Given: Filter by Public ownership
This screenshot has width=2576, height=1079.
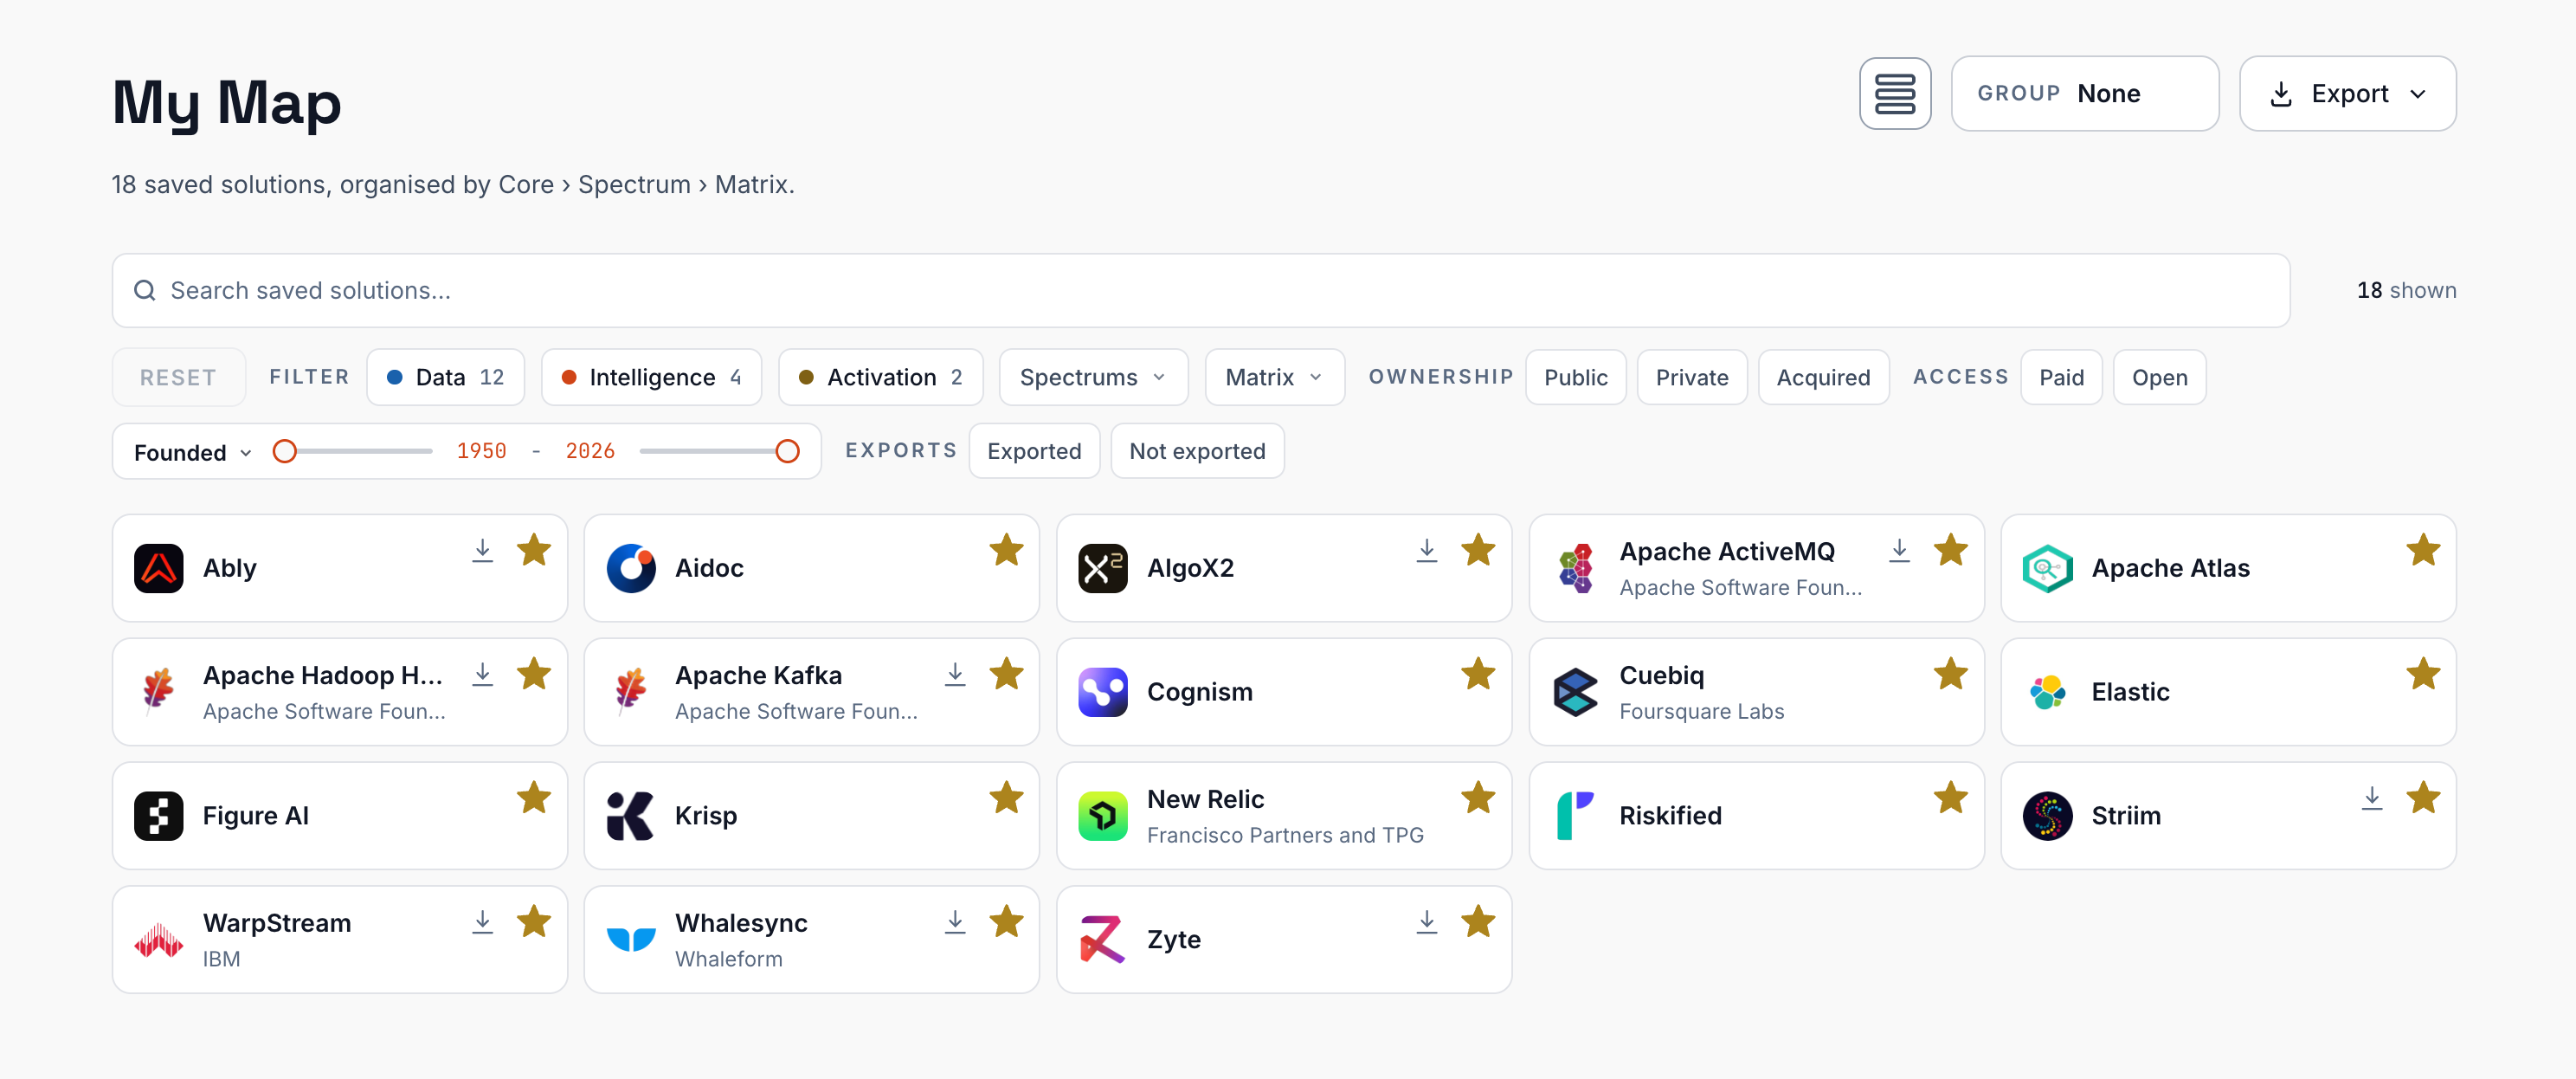Looking at the screenshot, I should [1575, 378].
